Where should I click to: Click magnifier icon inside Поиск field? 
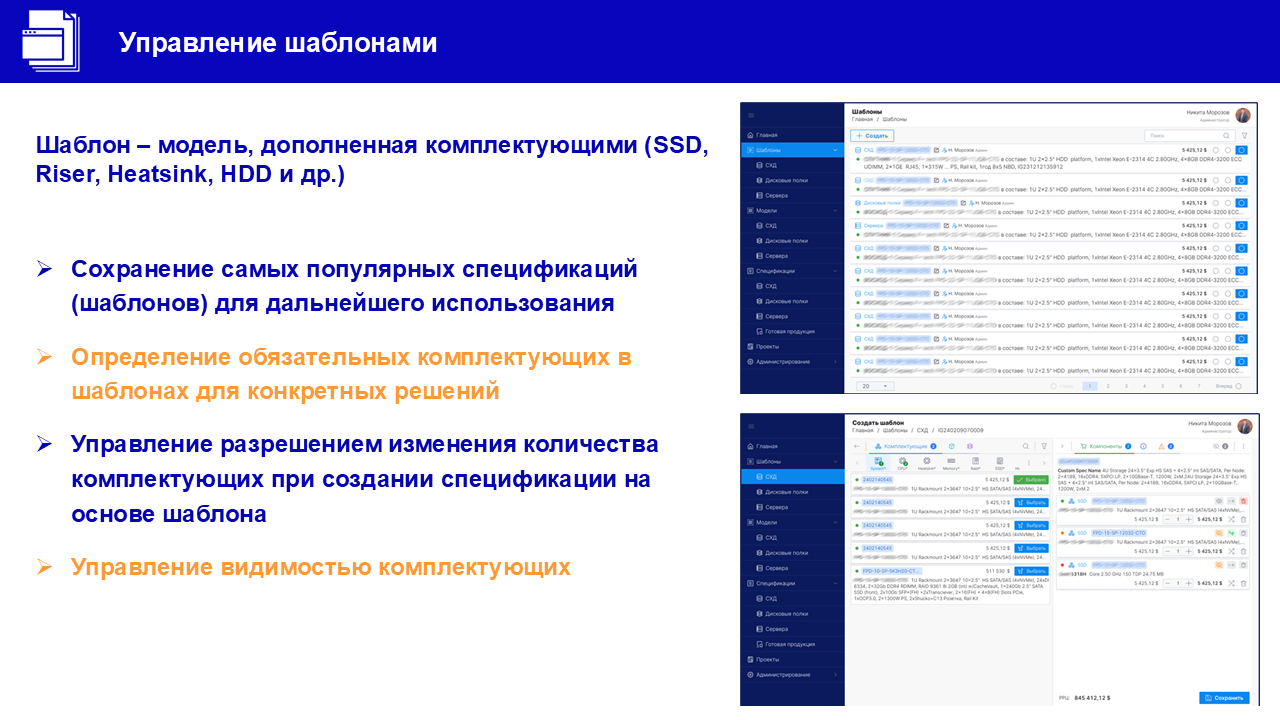point(1226,136)
